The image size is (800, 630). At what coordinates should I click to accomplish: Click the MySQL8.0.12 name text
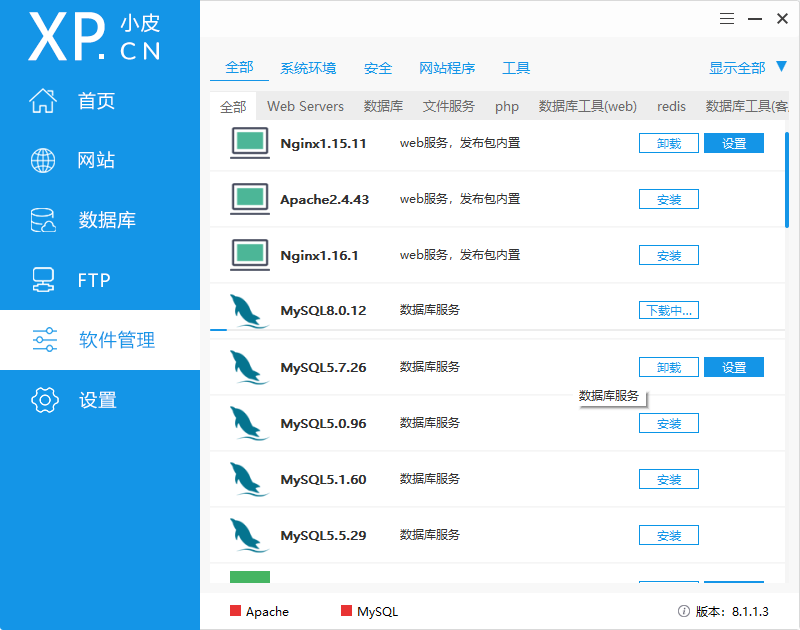pyautogui.click(x=323, y=310)
